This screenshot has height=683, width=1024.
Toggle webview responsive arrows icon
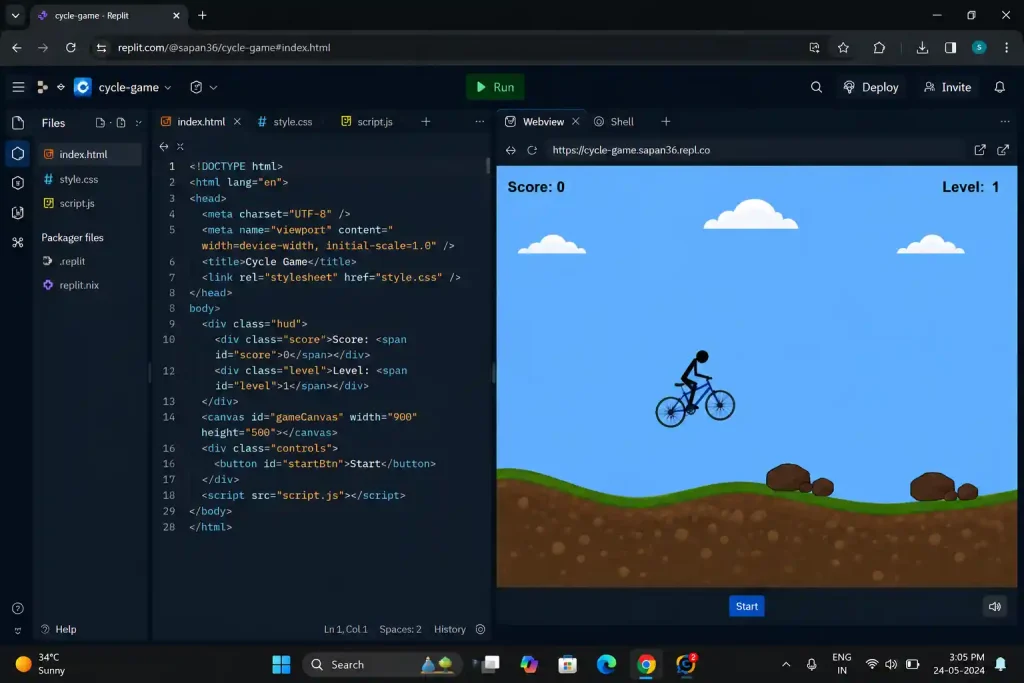coord(511,150)
